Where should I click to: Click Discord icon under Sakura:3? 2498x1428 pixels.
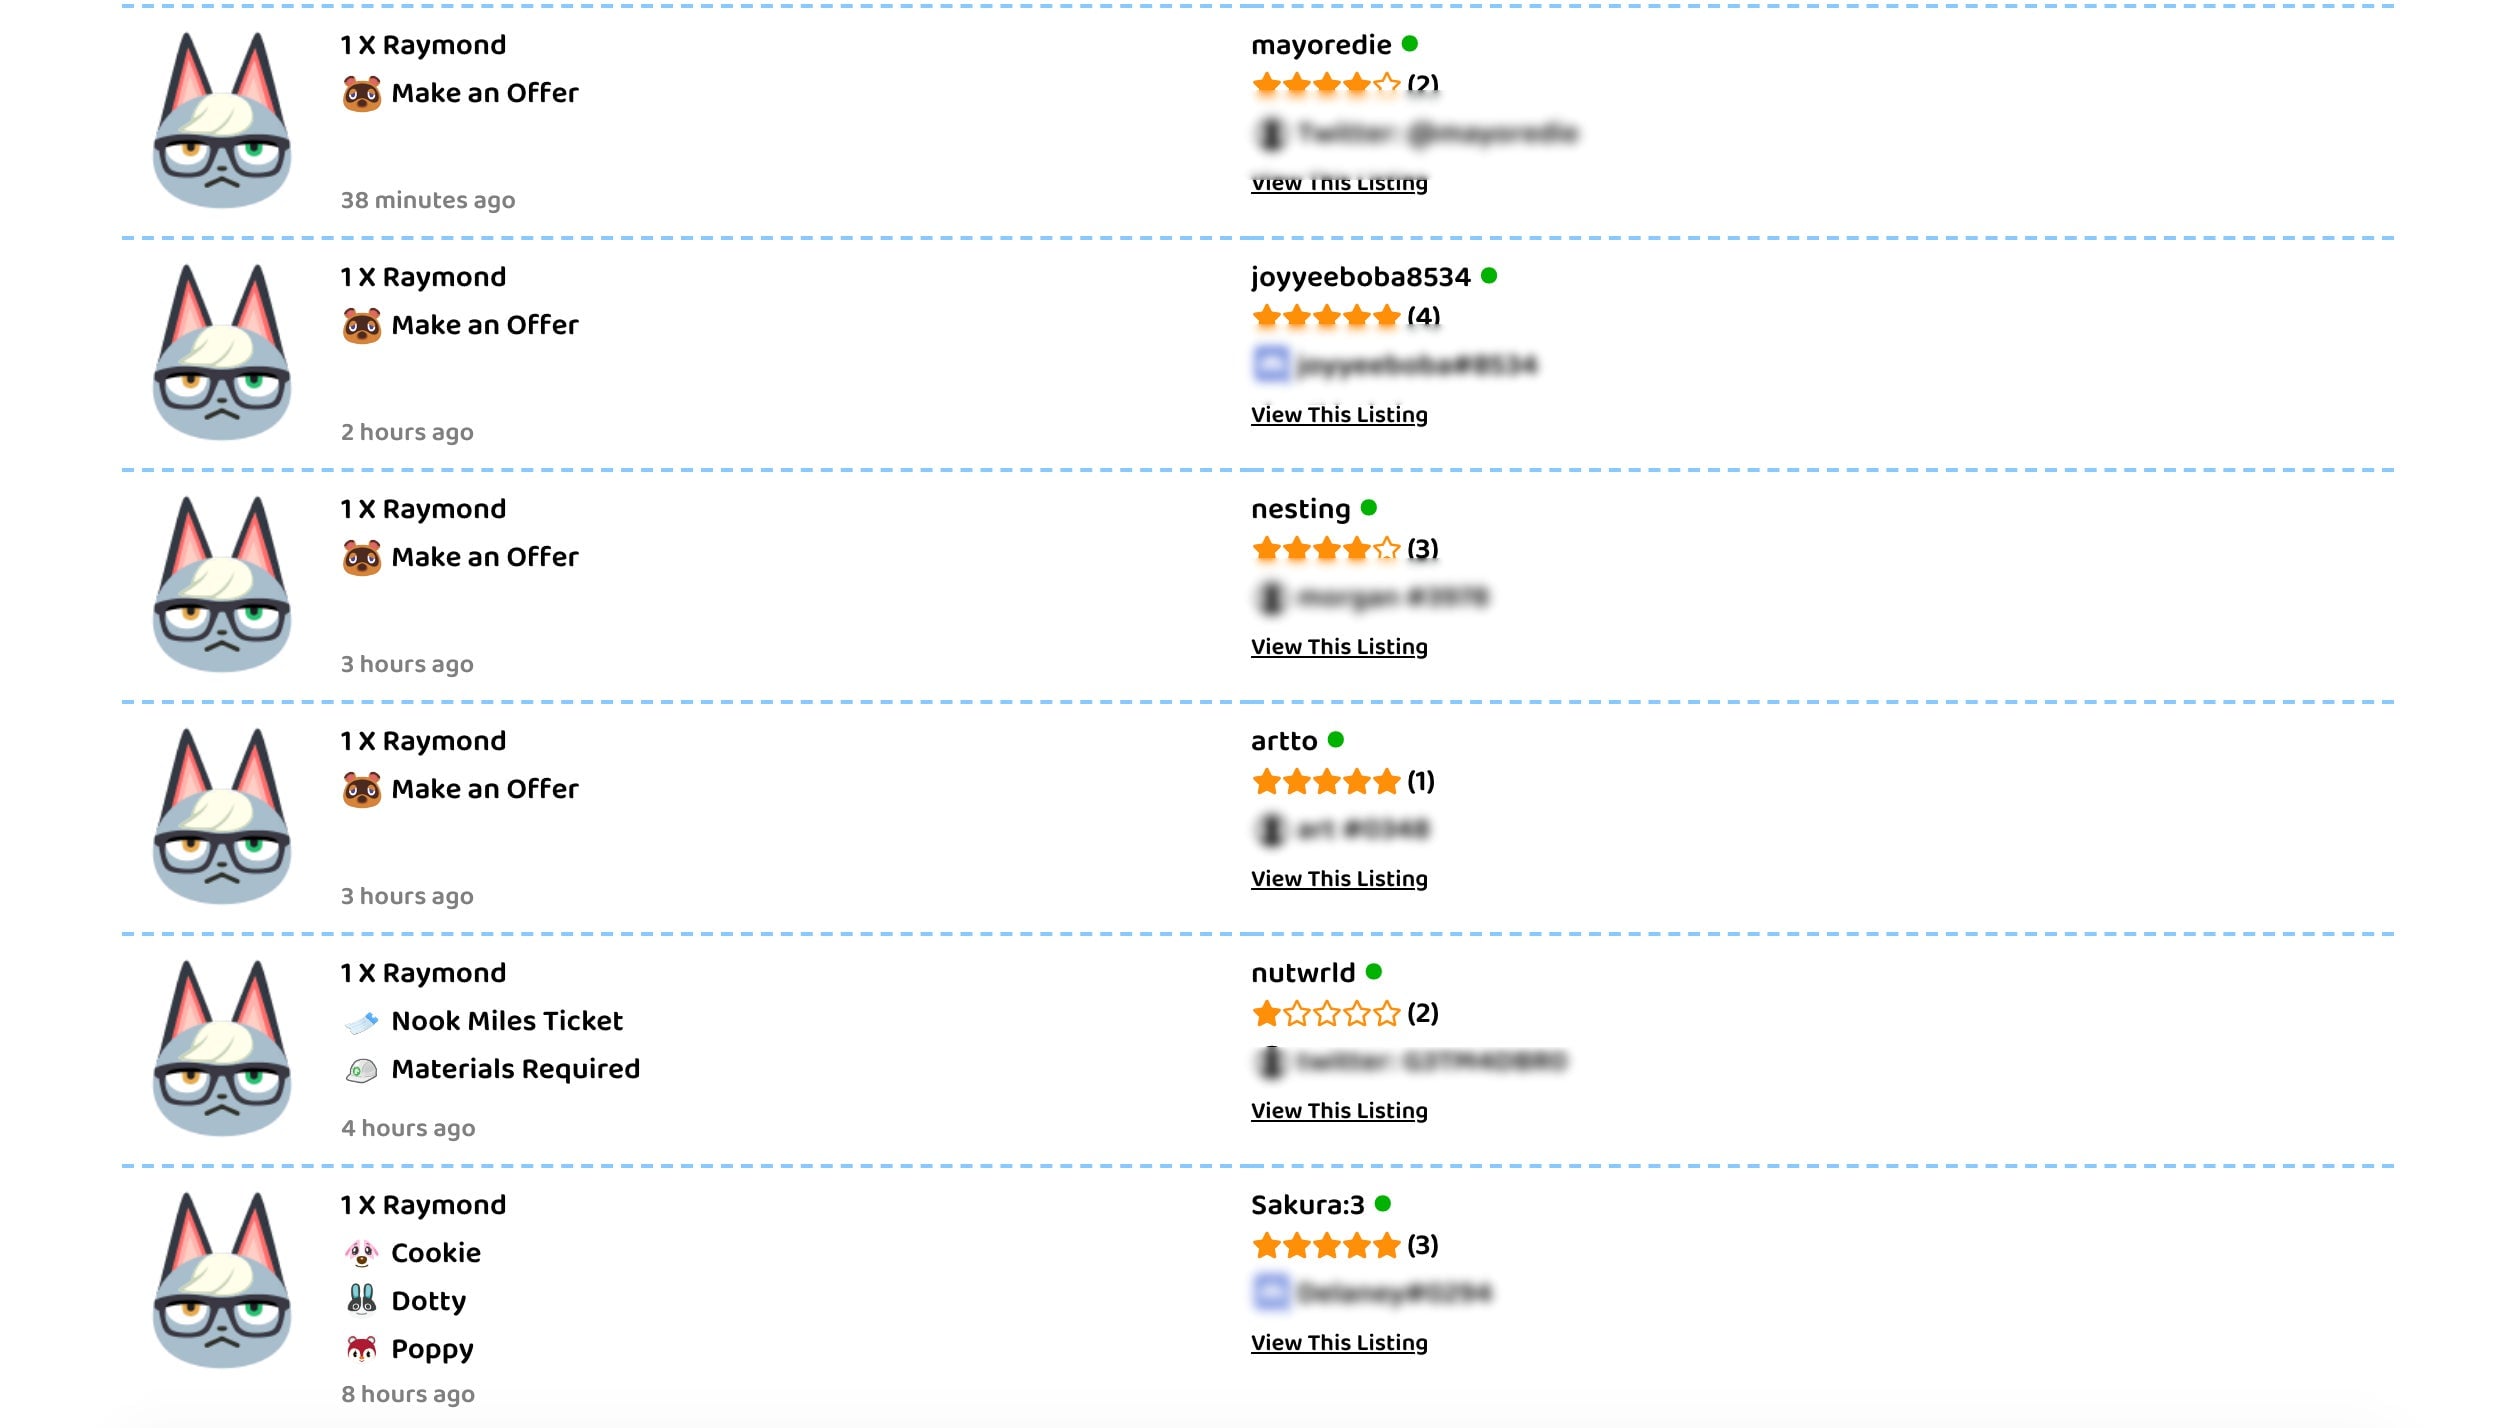click(x=1270, y=1292)
